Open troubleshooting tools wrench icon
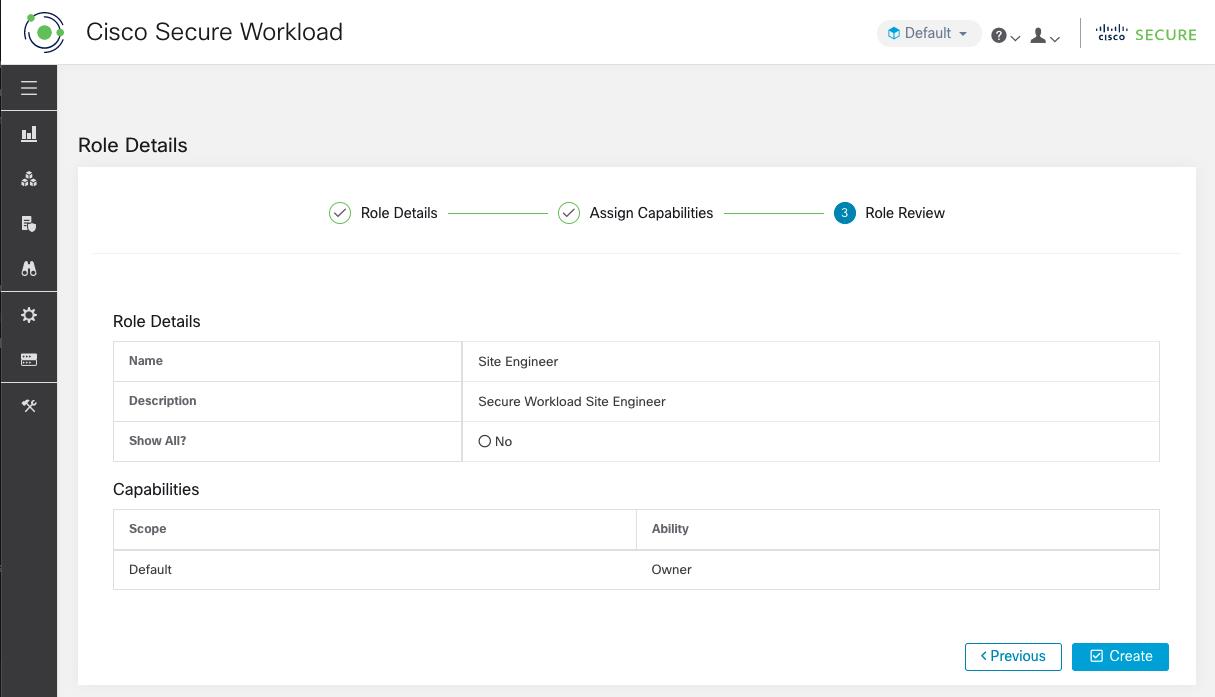 [29, 406]
